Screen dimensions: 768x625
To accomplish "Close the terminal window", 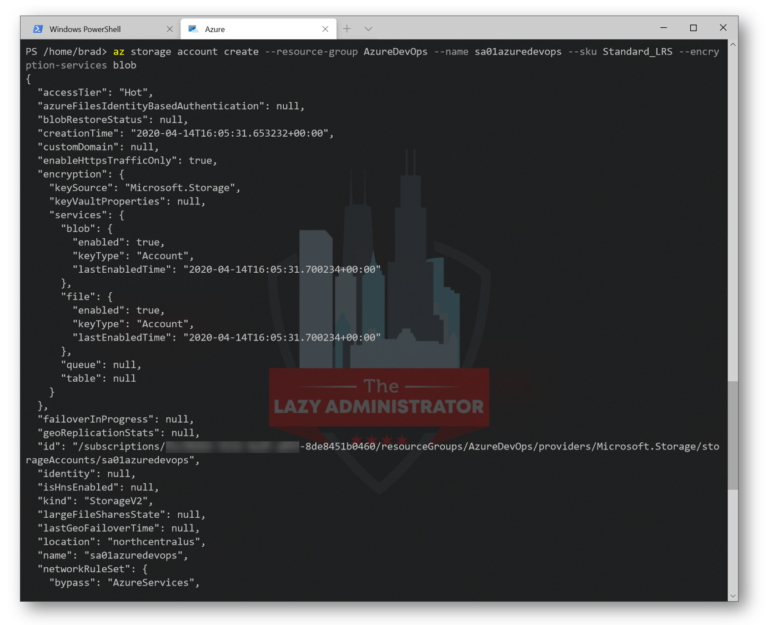I will (722, 28).
